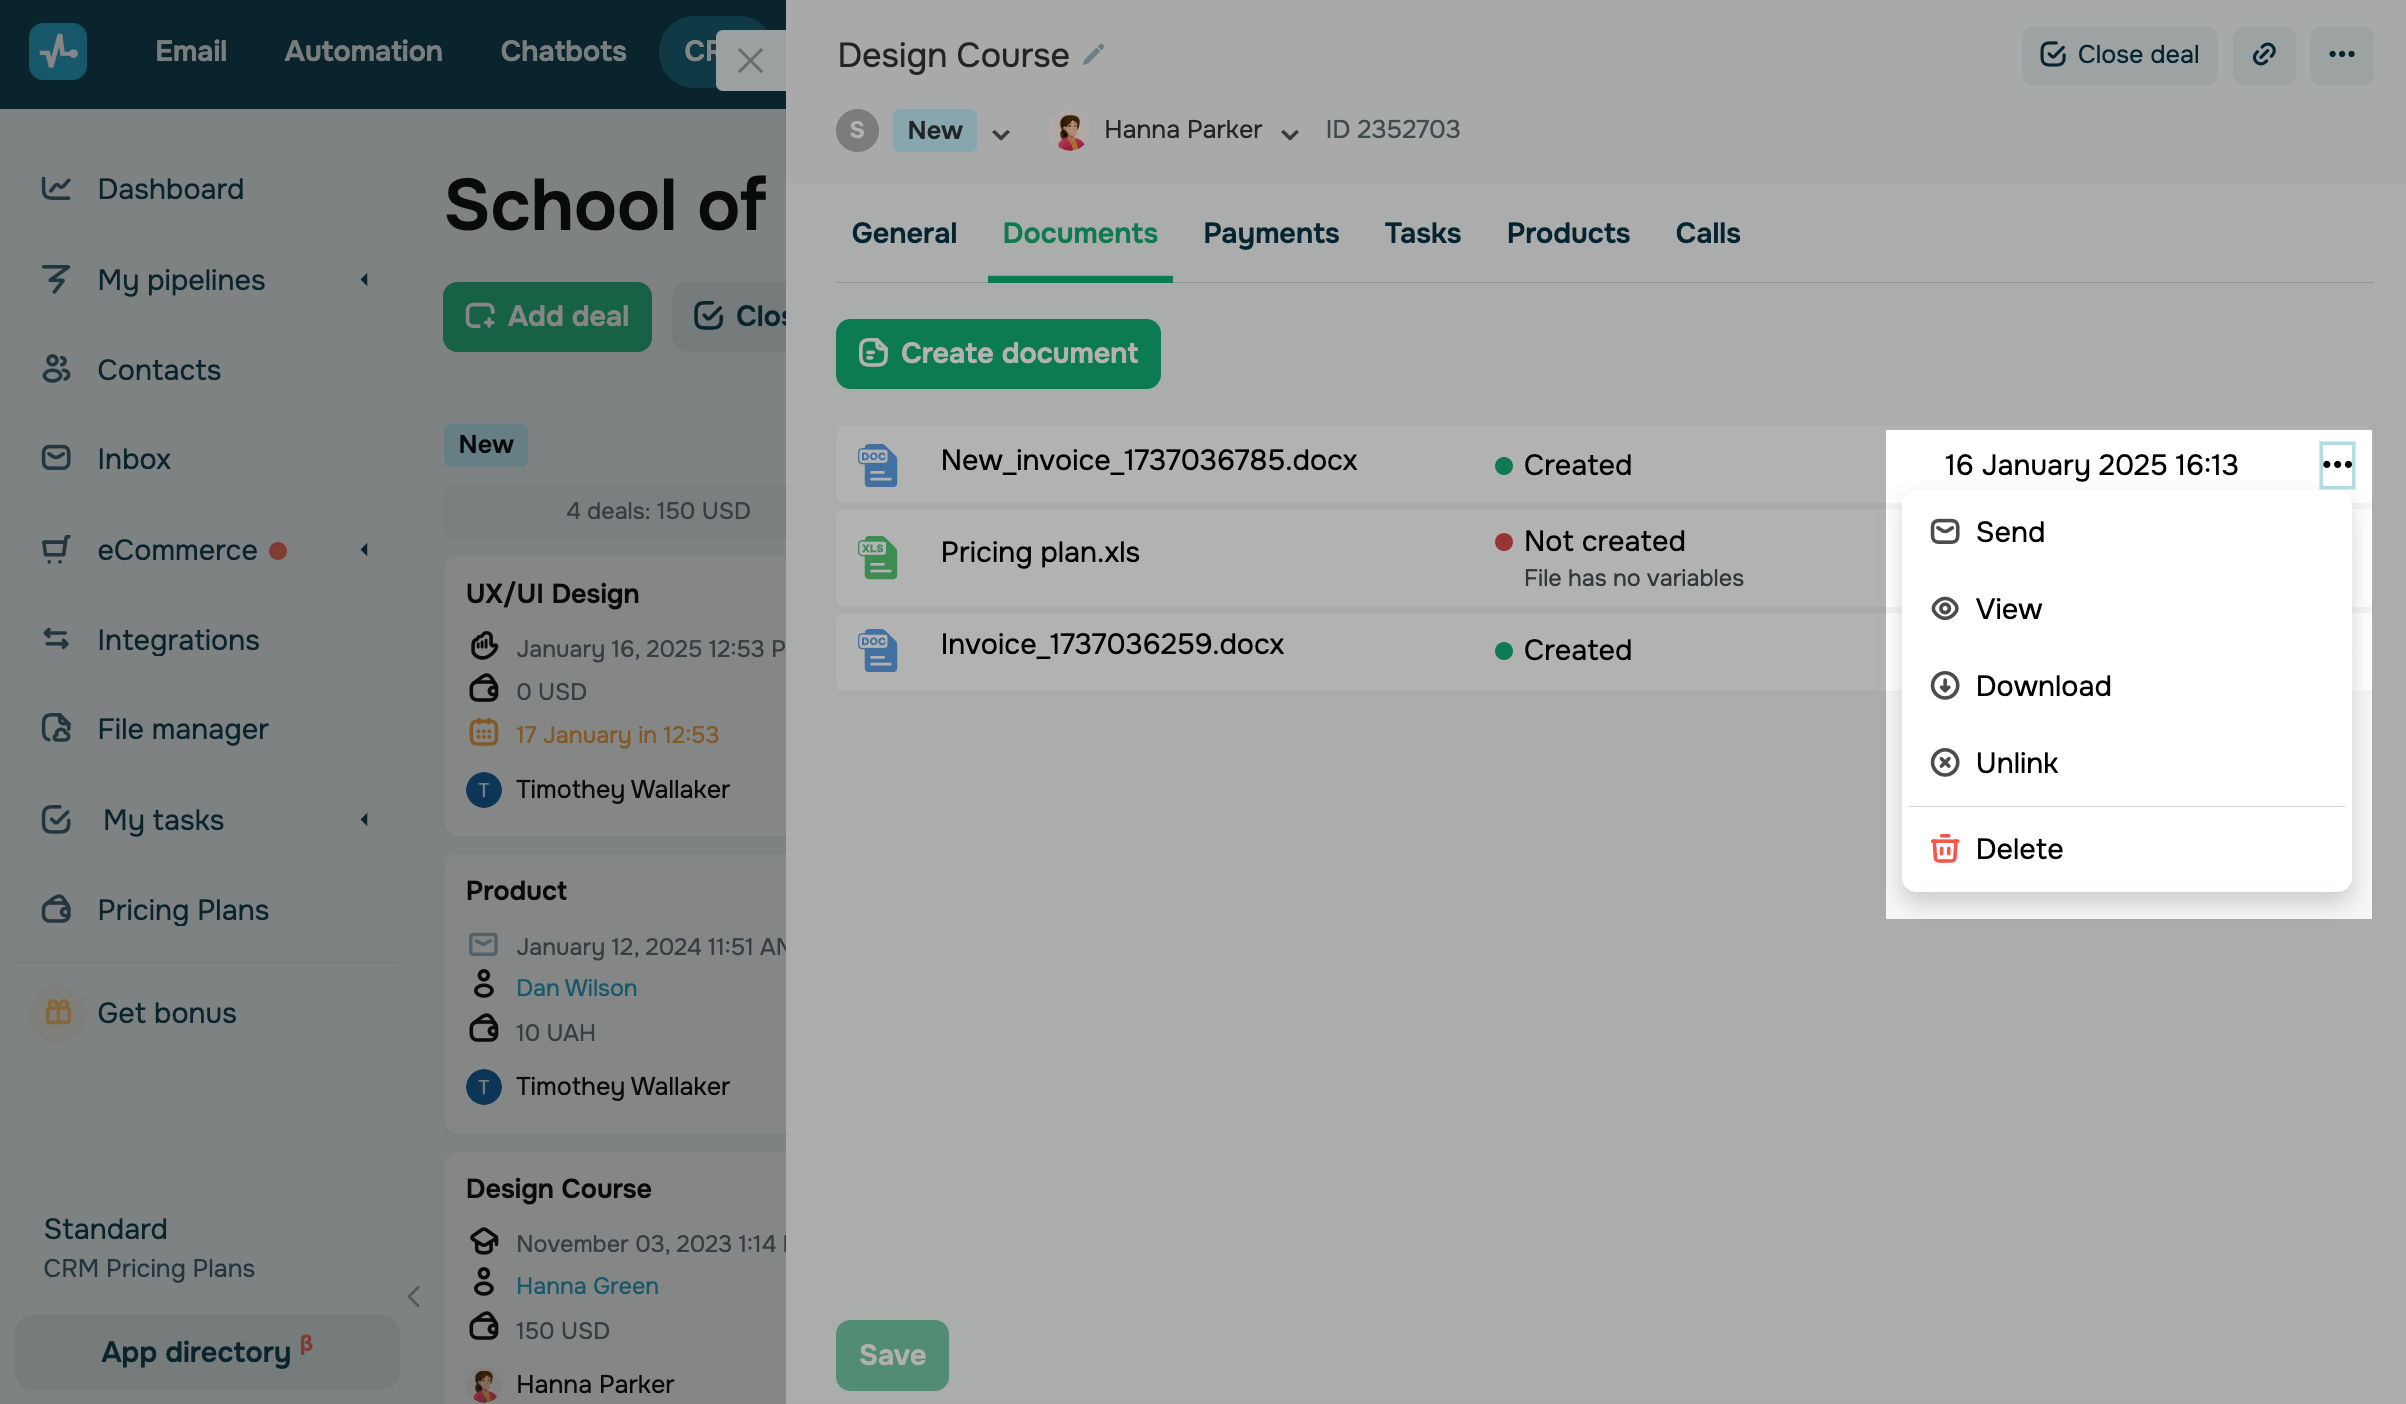Expand My pipelines submenu arrow
The image size is (2406, 1404).
coord(365,280)
